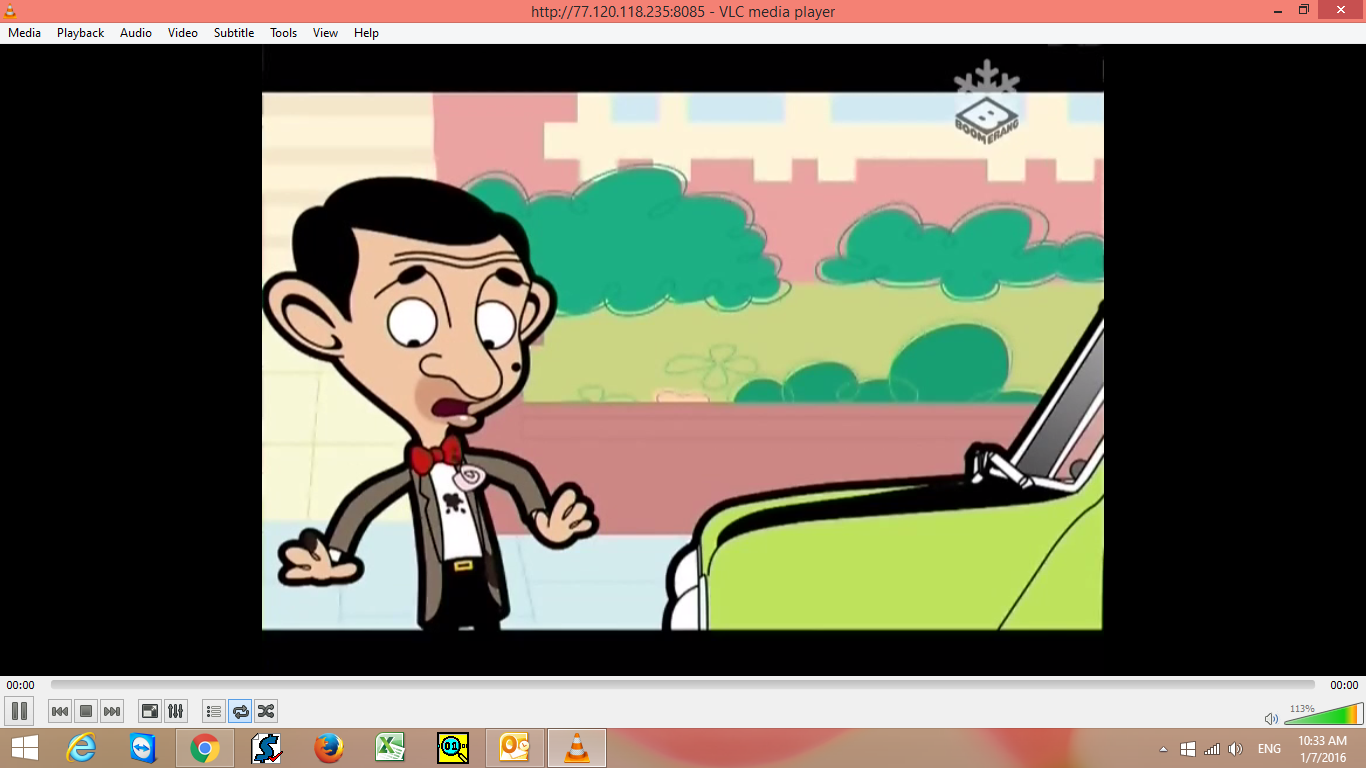Image resolution: width=1366 pixels, height=768 pixels.
Task: Open the View menu
Action: [325, 33]
